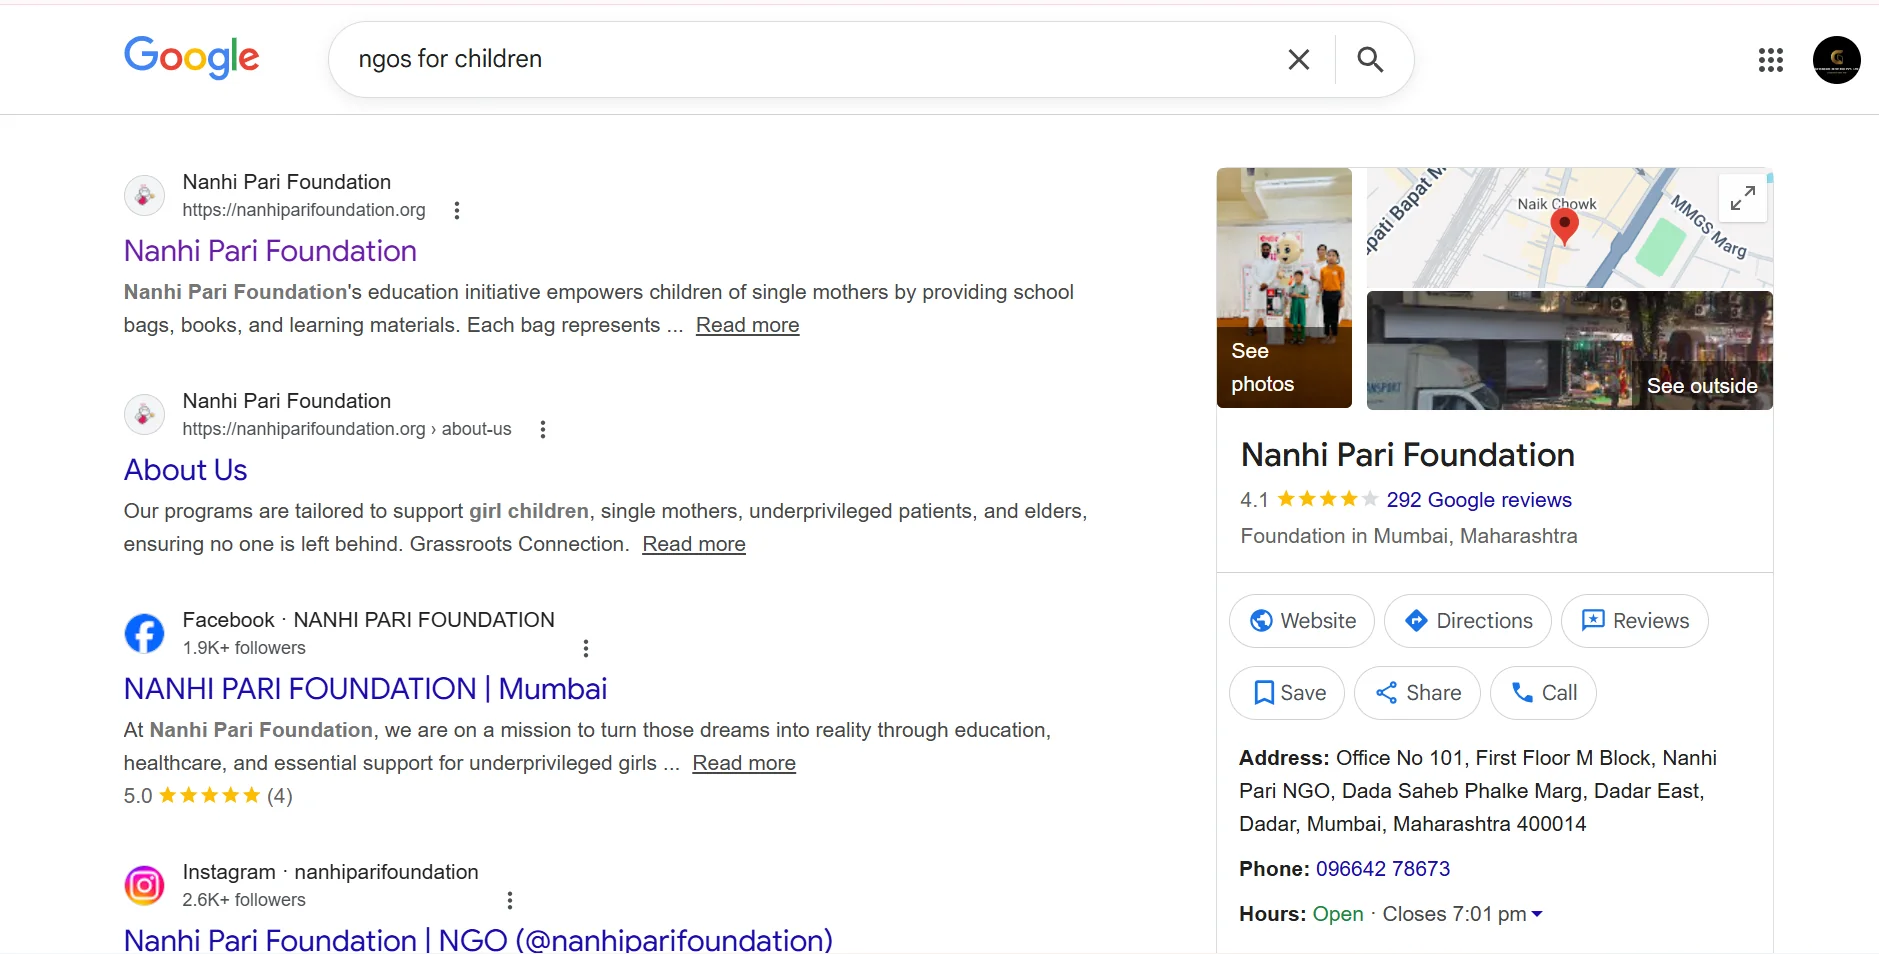Open 292 Google reviews link
Image resolution: width=1879 pixels, height=954 pixels.
pyautogui.click(x=1479, y=500)
